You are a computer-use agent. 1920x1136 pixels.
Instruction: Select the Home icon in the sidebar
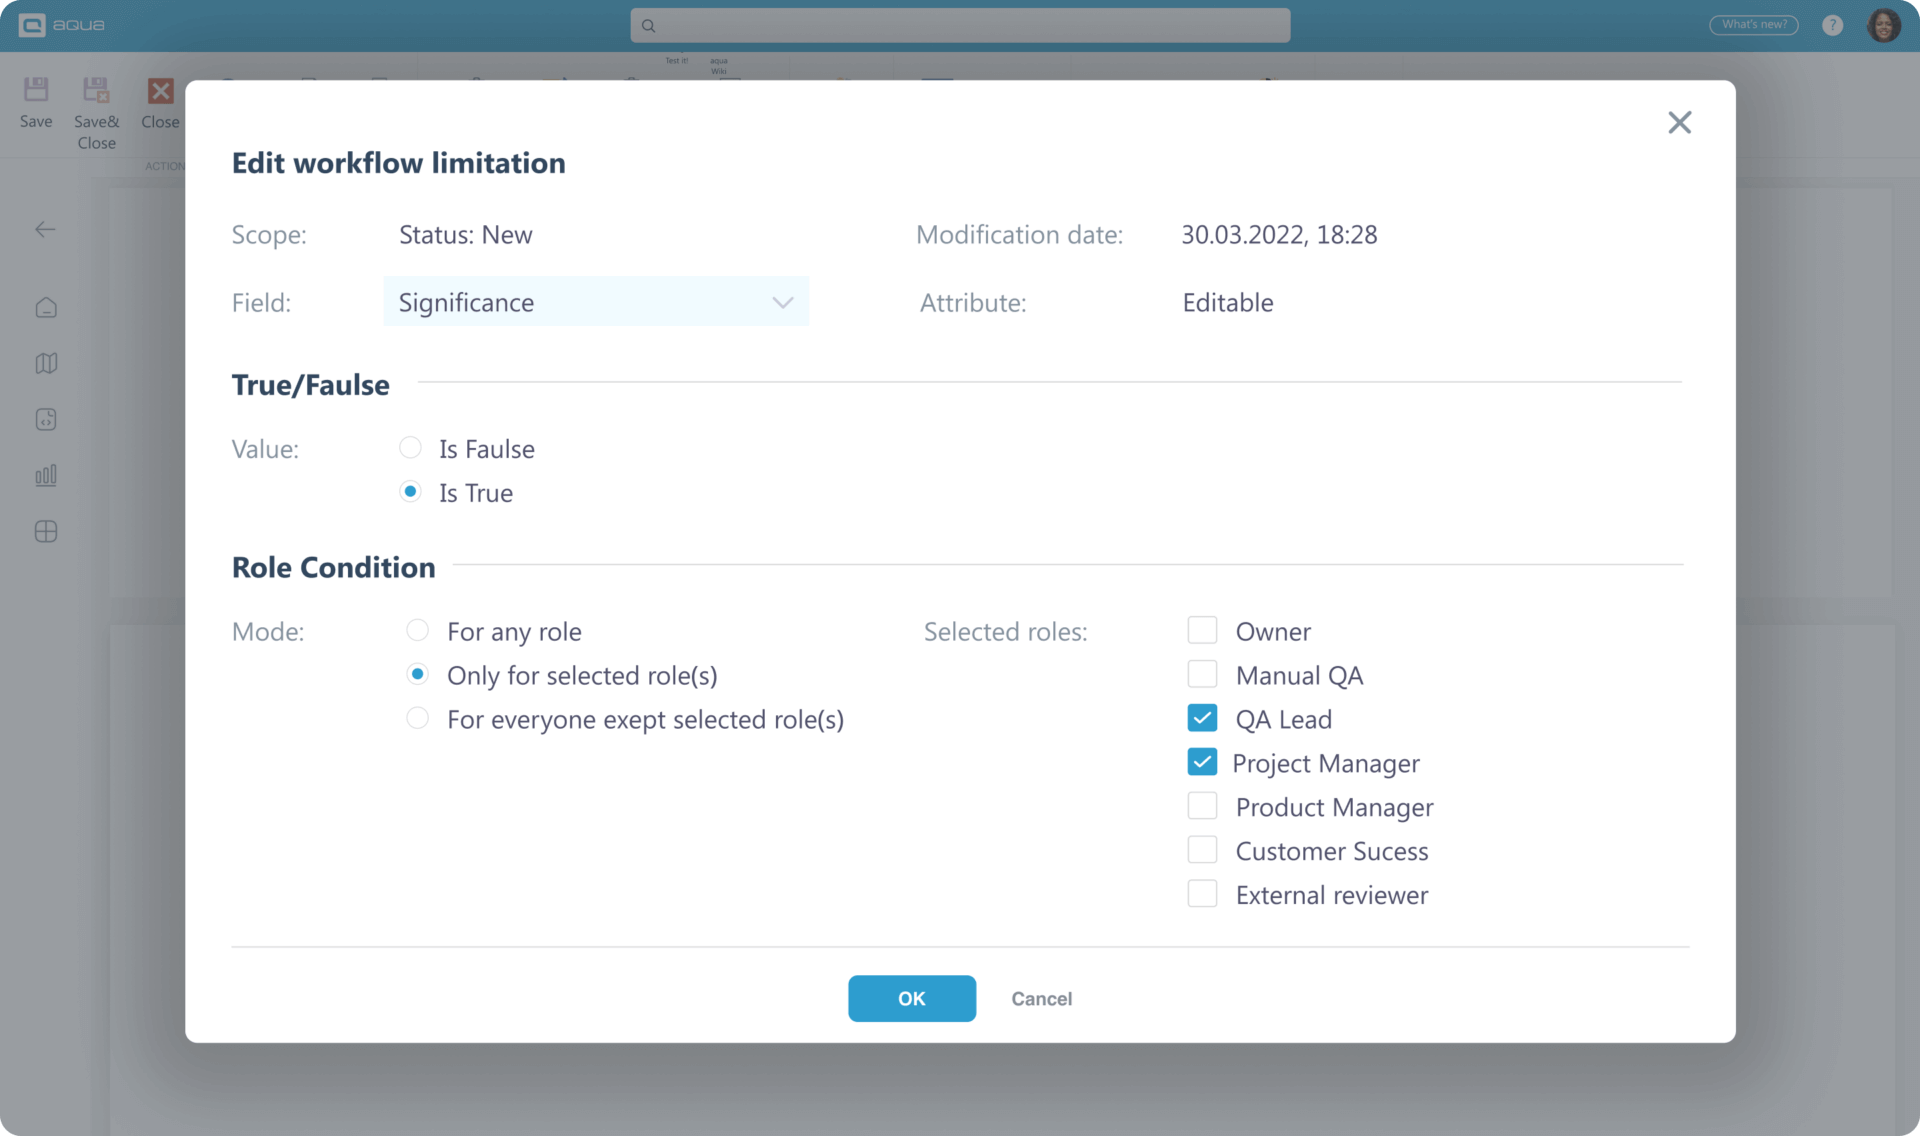point(46,307)
